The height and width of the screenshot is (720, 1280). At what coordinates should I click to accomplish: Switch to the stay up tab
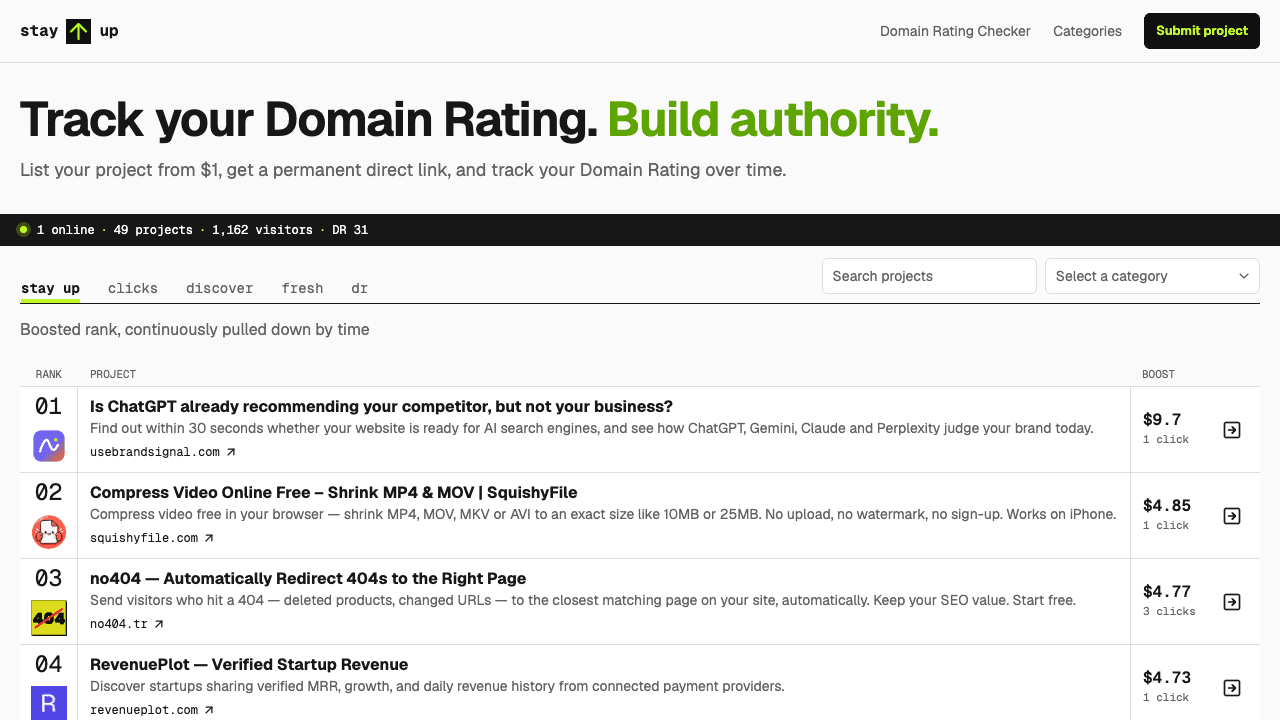pos(50,288)
